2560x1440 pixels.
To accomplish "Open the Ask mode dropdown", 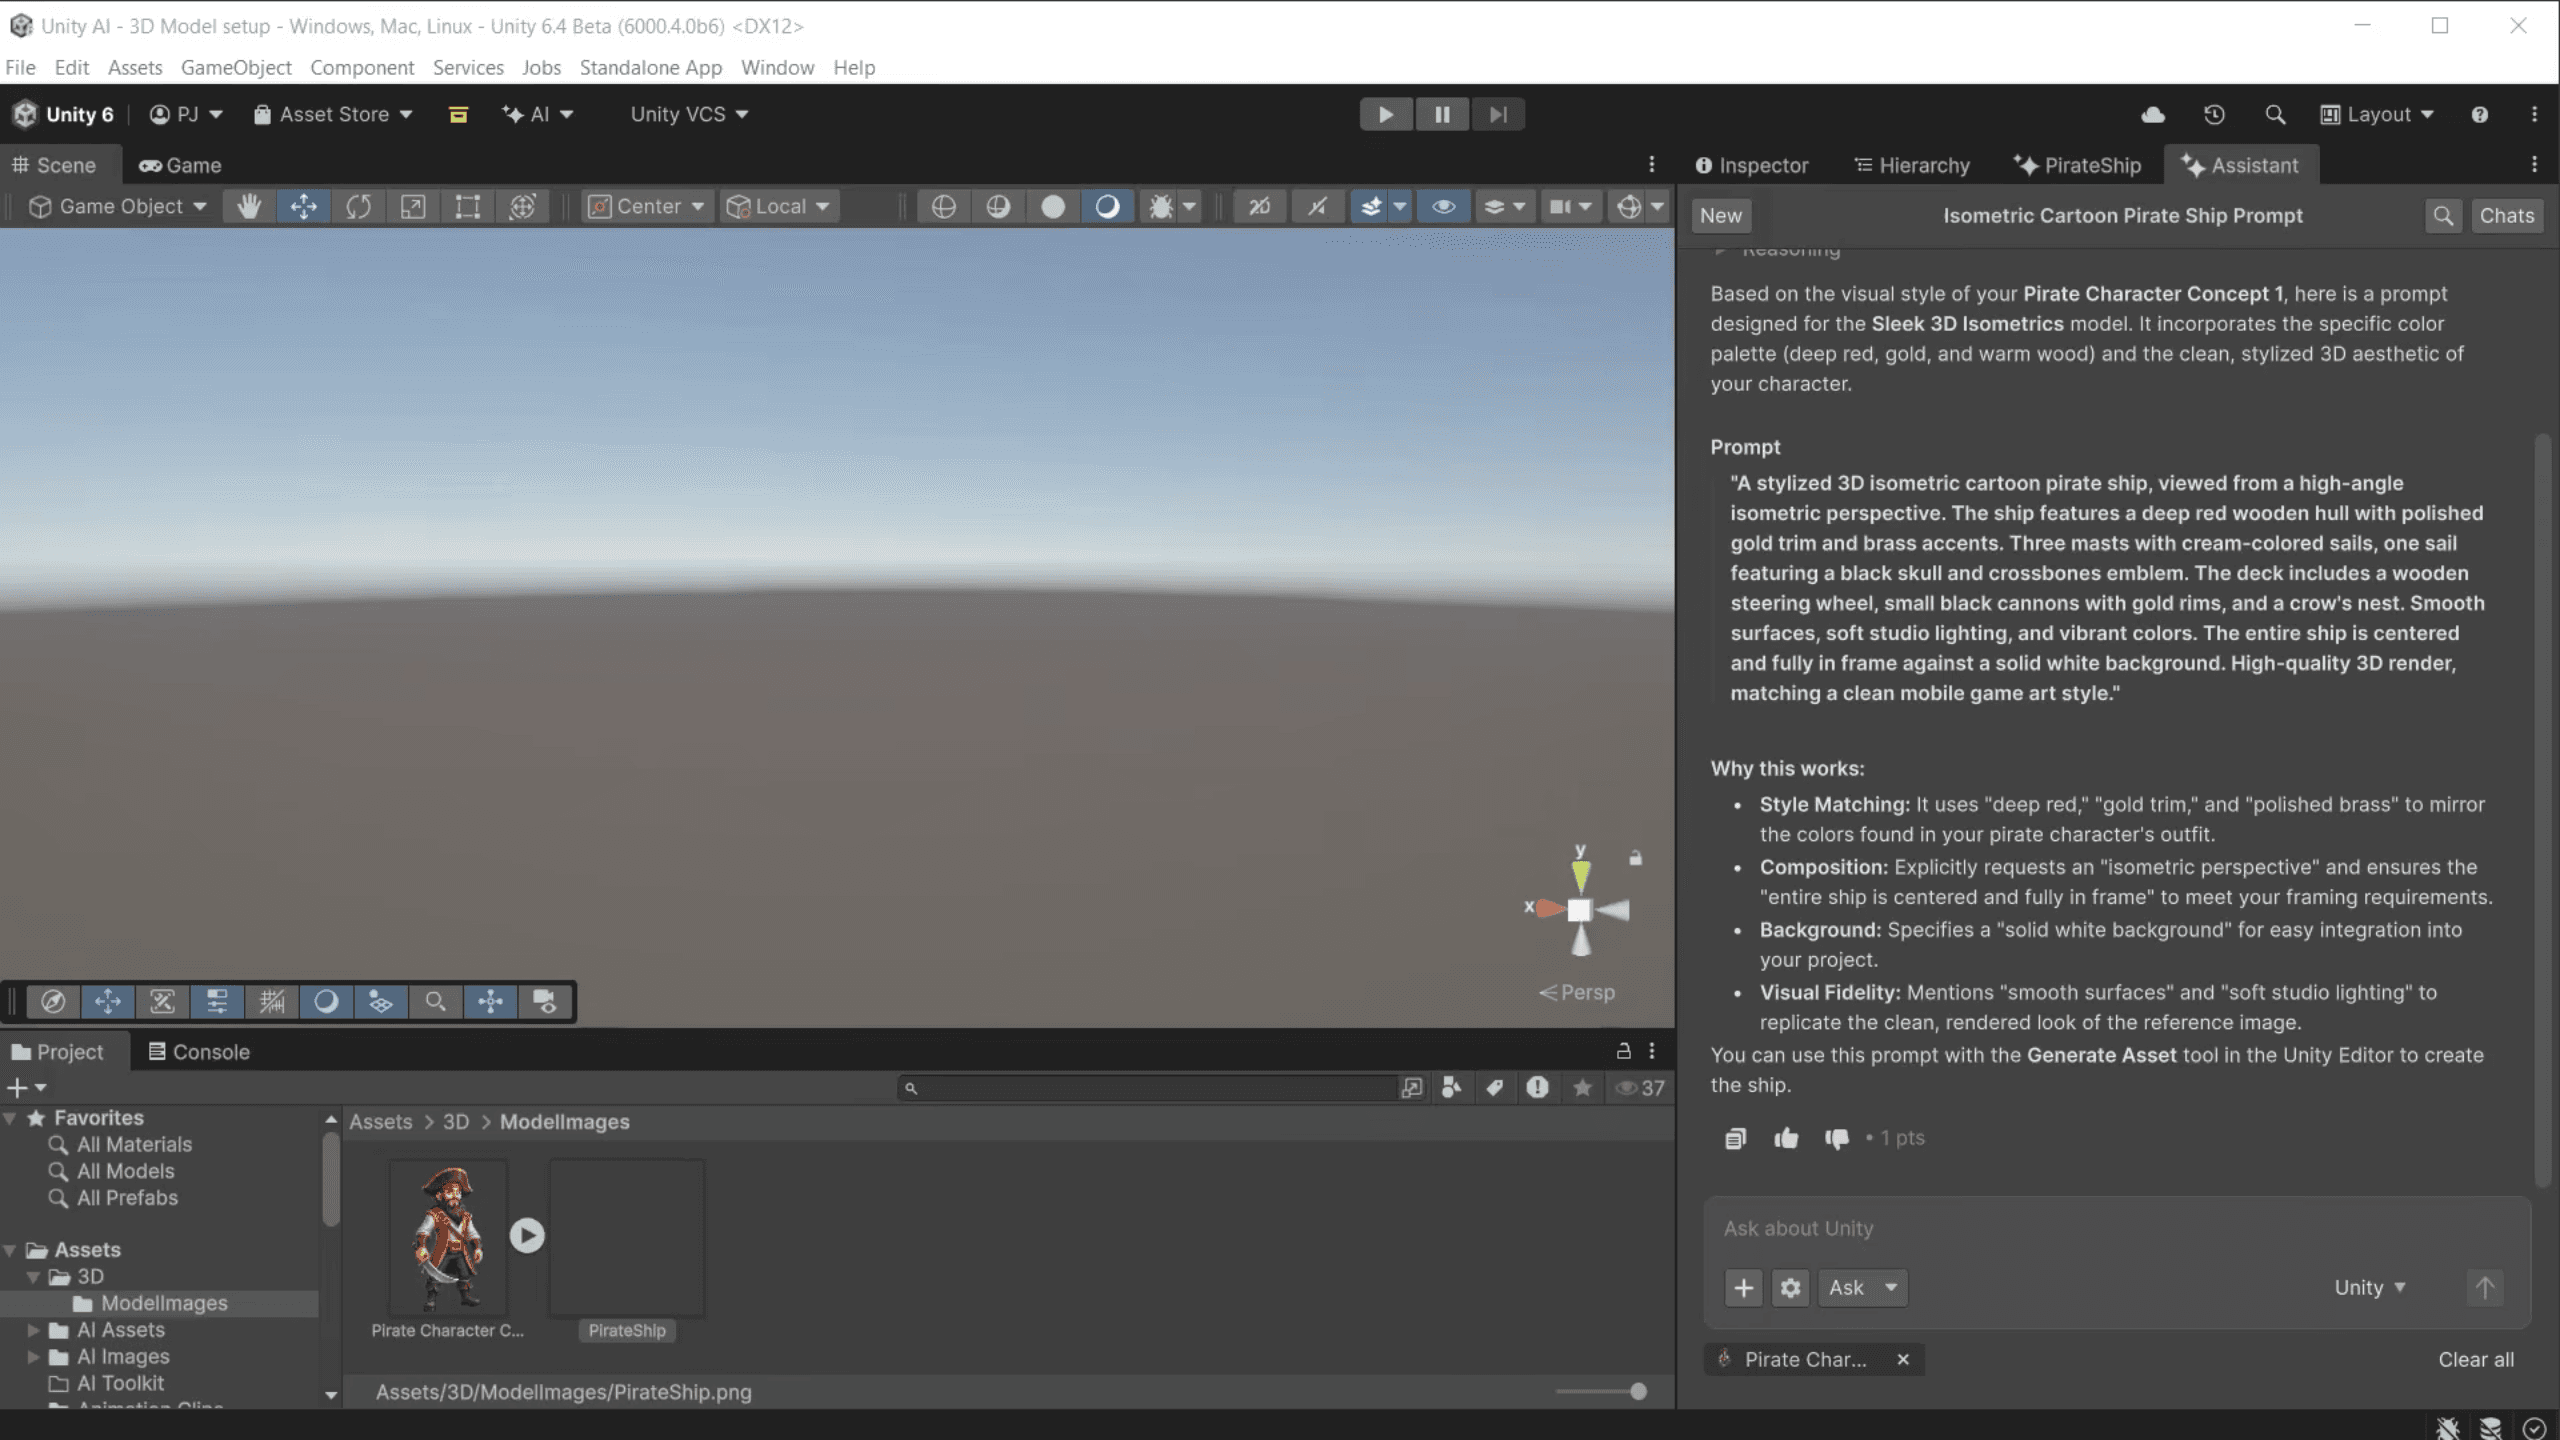I will [x=1863, y=1288].
